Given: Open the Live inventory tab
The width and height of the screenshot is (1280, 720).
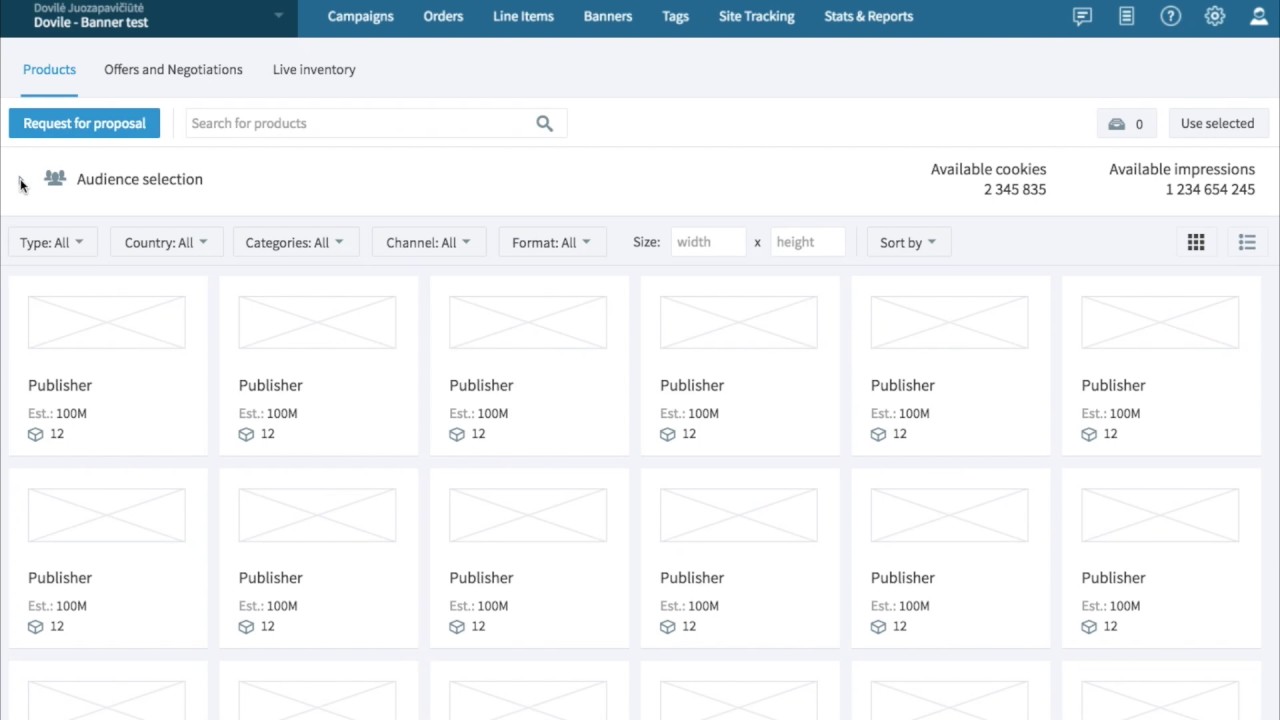Looking at the screenshot, I should click(314, 69).
